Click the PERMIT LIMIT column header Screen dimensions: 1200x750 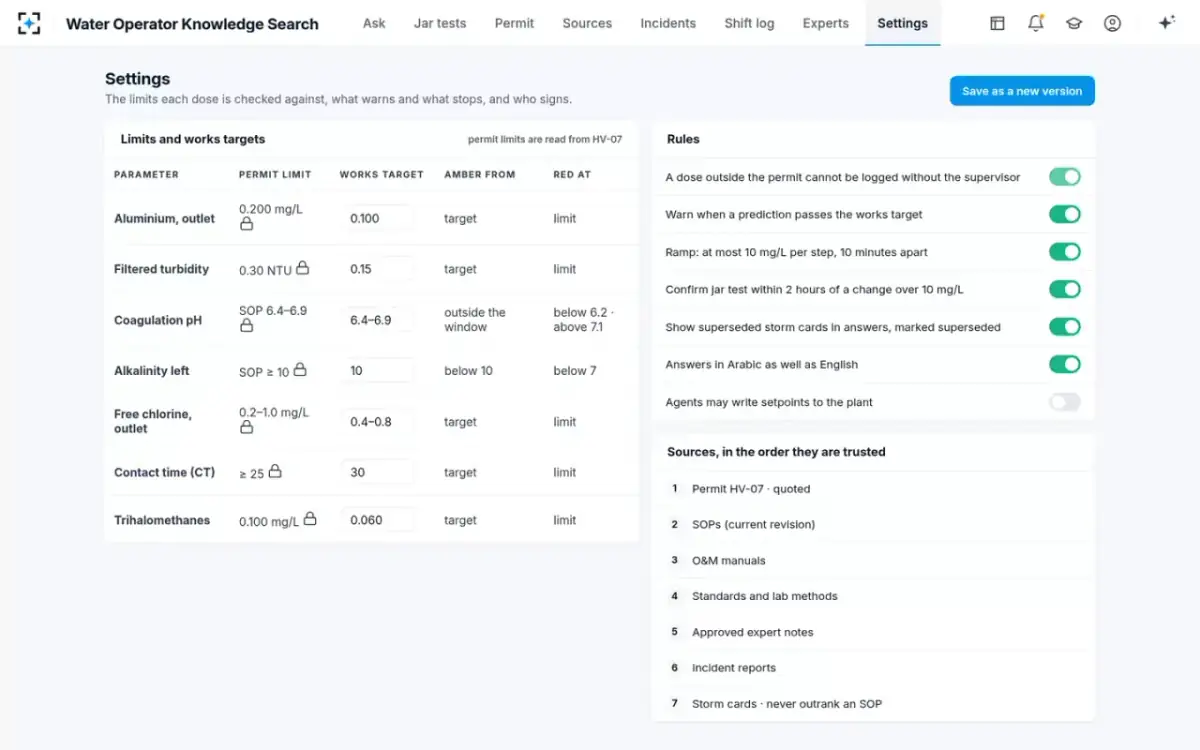coord(275,174)
